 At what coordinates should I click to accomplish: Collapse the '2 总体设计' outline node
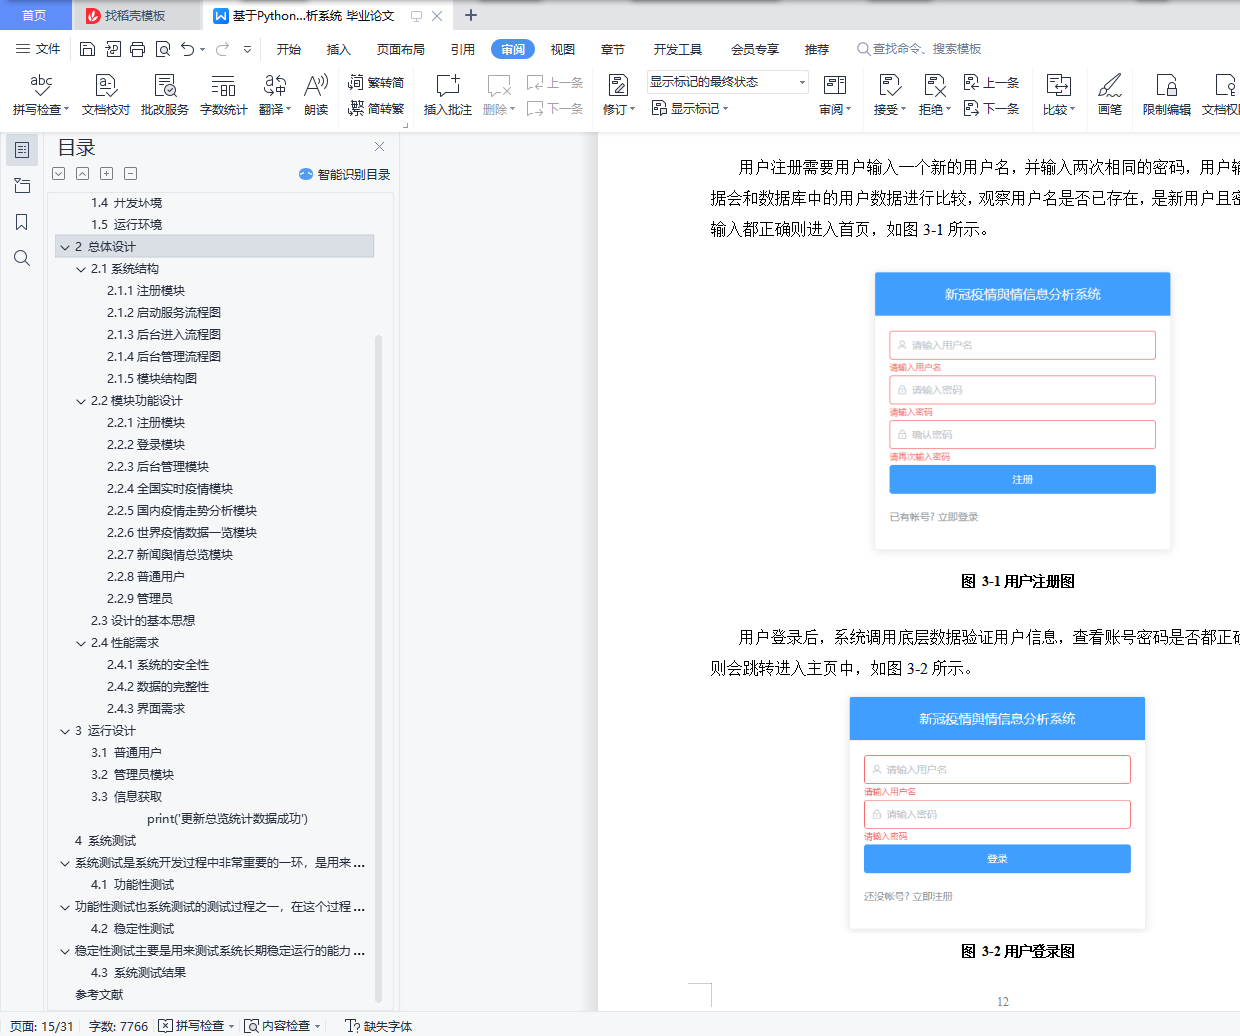pos(65,247)
